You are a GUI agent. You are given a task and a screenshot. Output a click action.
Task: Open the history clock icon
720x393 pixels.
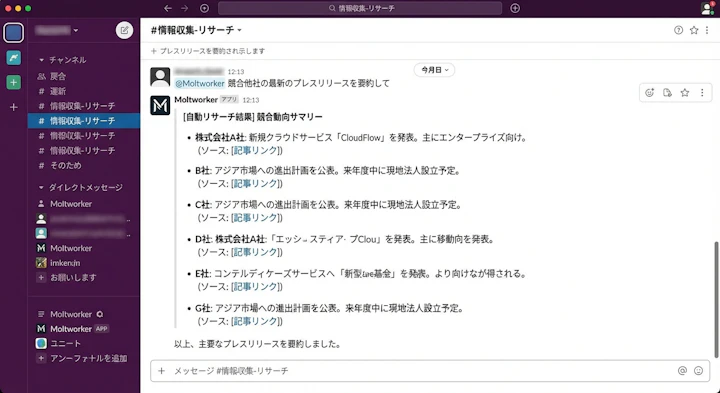[x=204, y=8]
